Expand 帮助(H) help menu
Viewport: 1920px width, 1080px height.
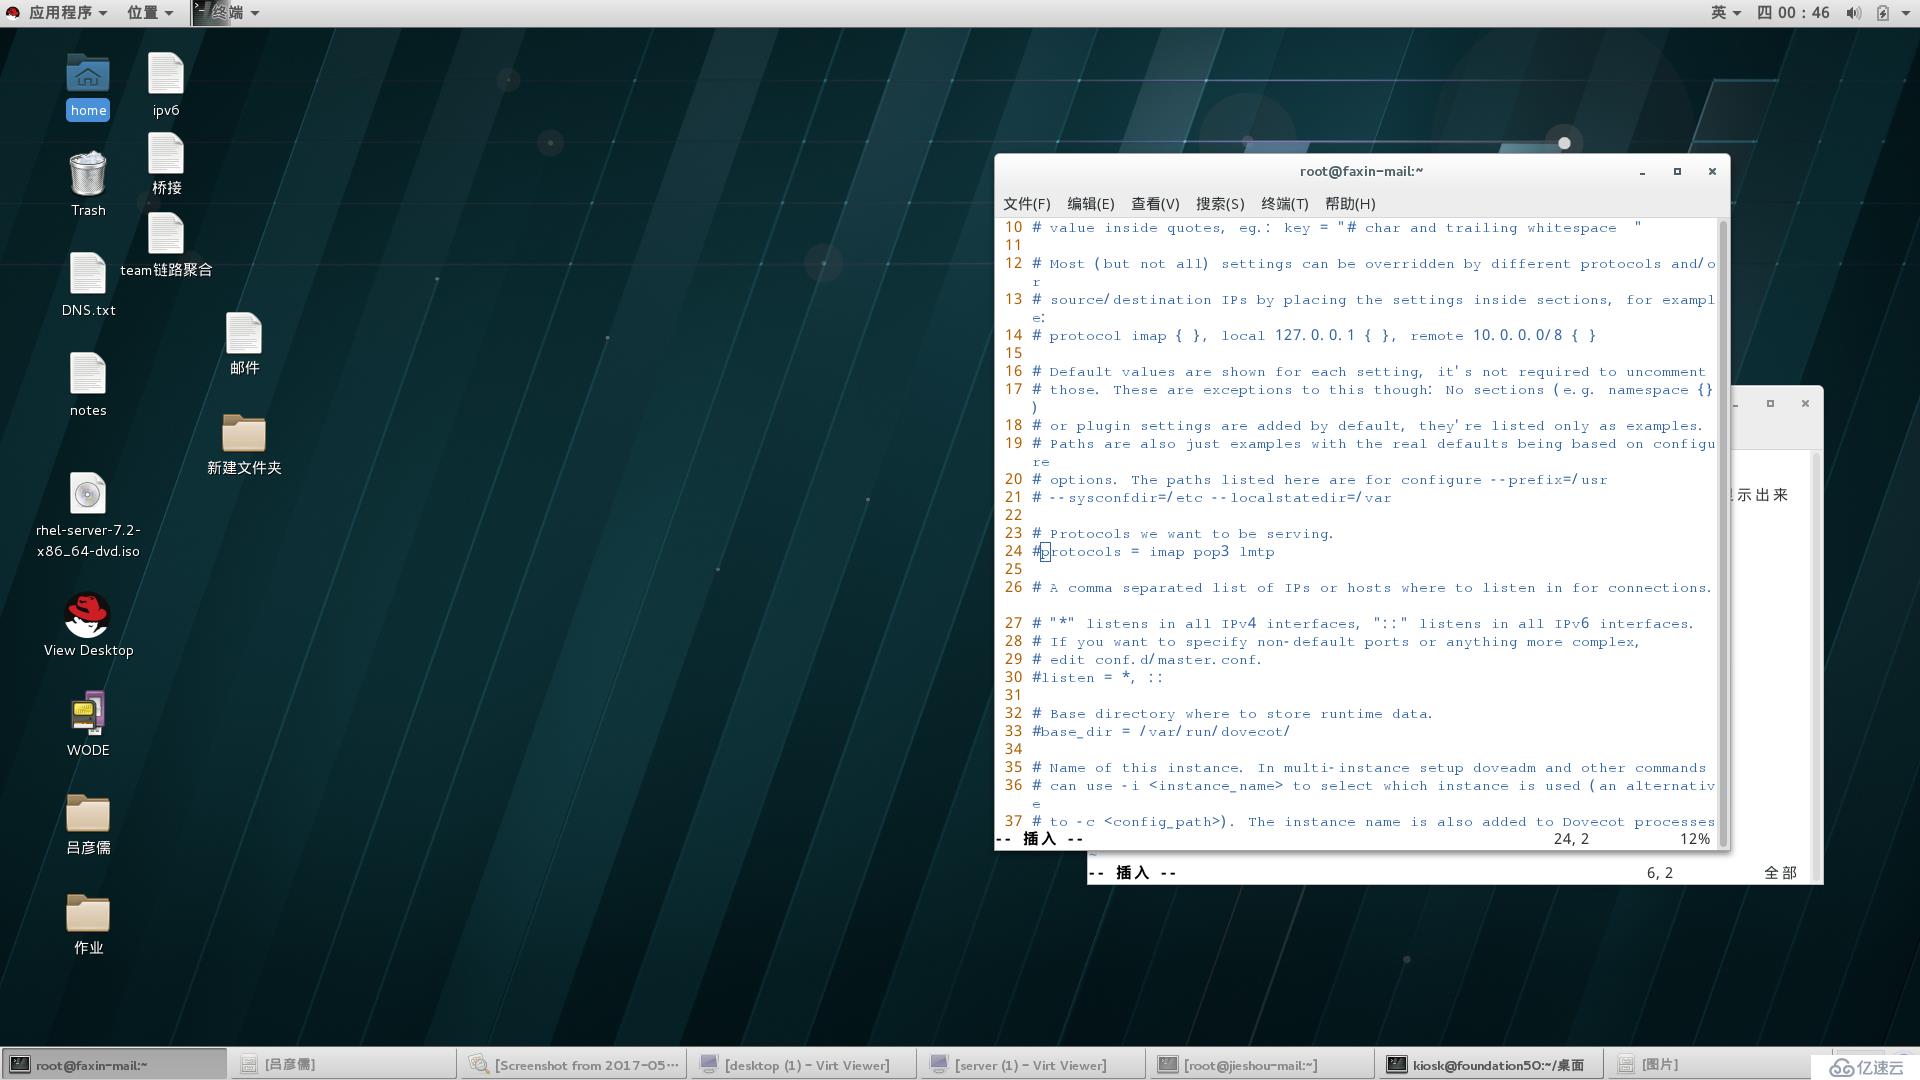[1350, 203]
